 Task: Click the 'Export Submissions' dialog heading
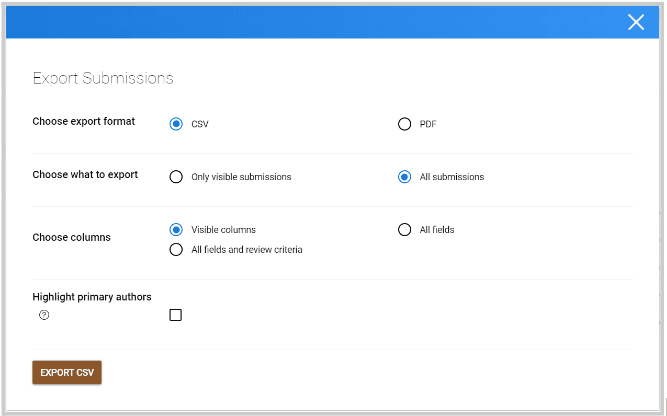click(x=103, y=78)
